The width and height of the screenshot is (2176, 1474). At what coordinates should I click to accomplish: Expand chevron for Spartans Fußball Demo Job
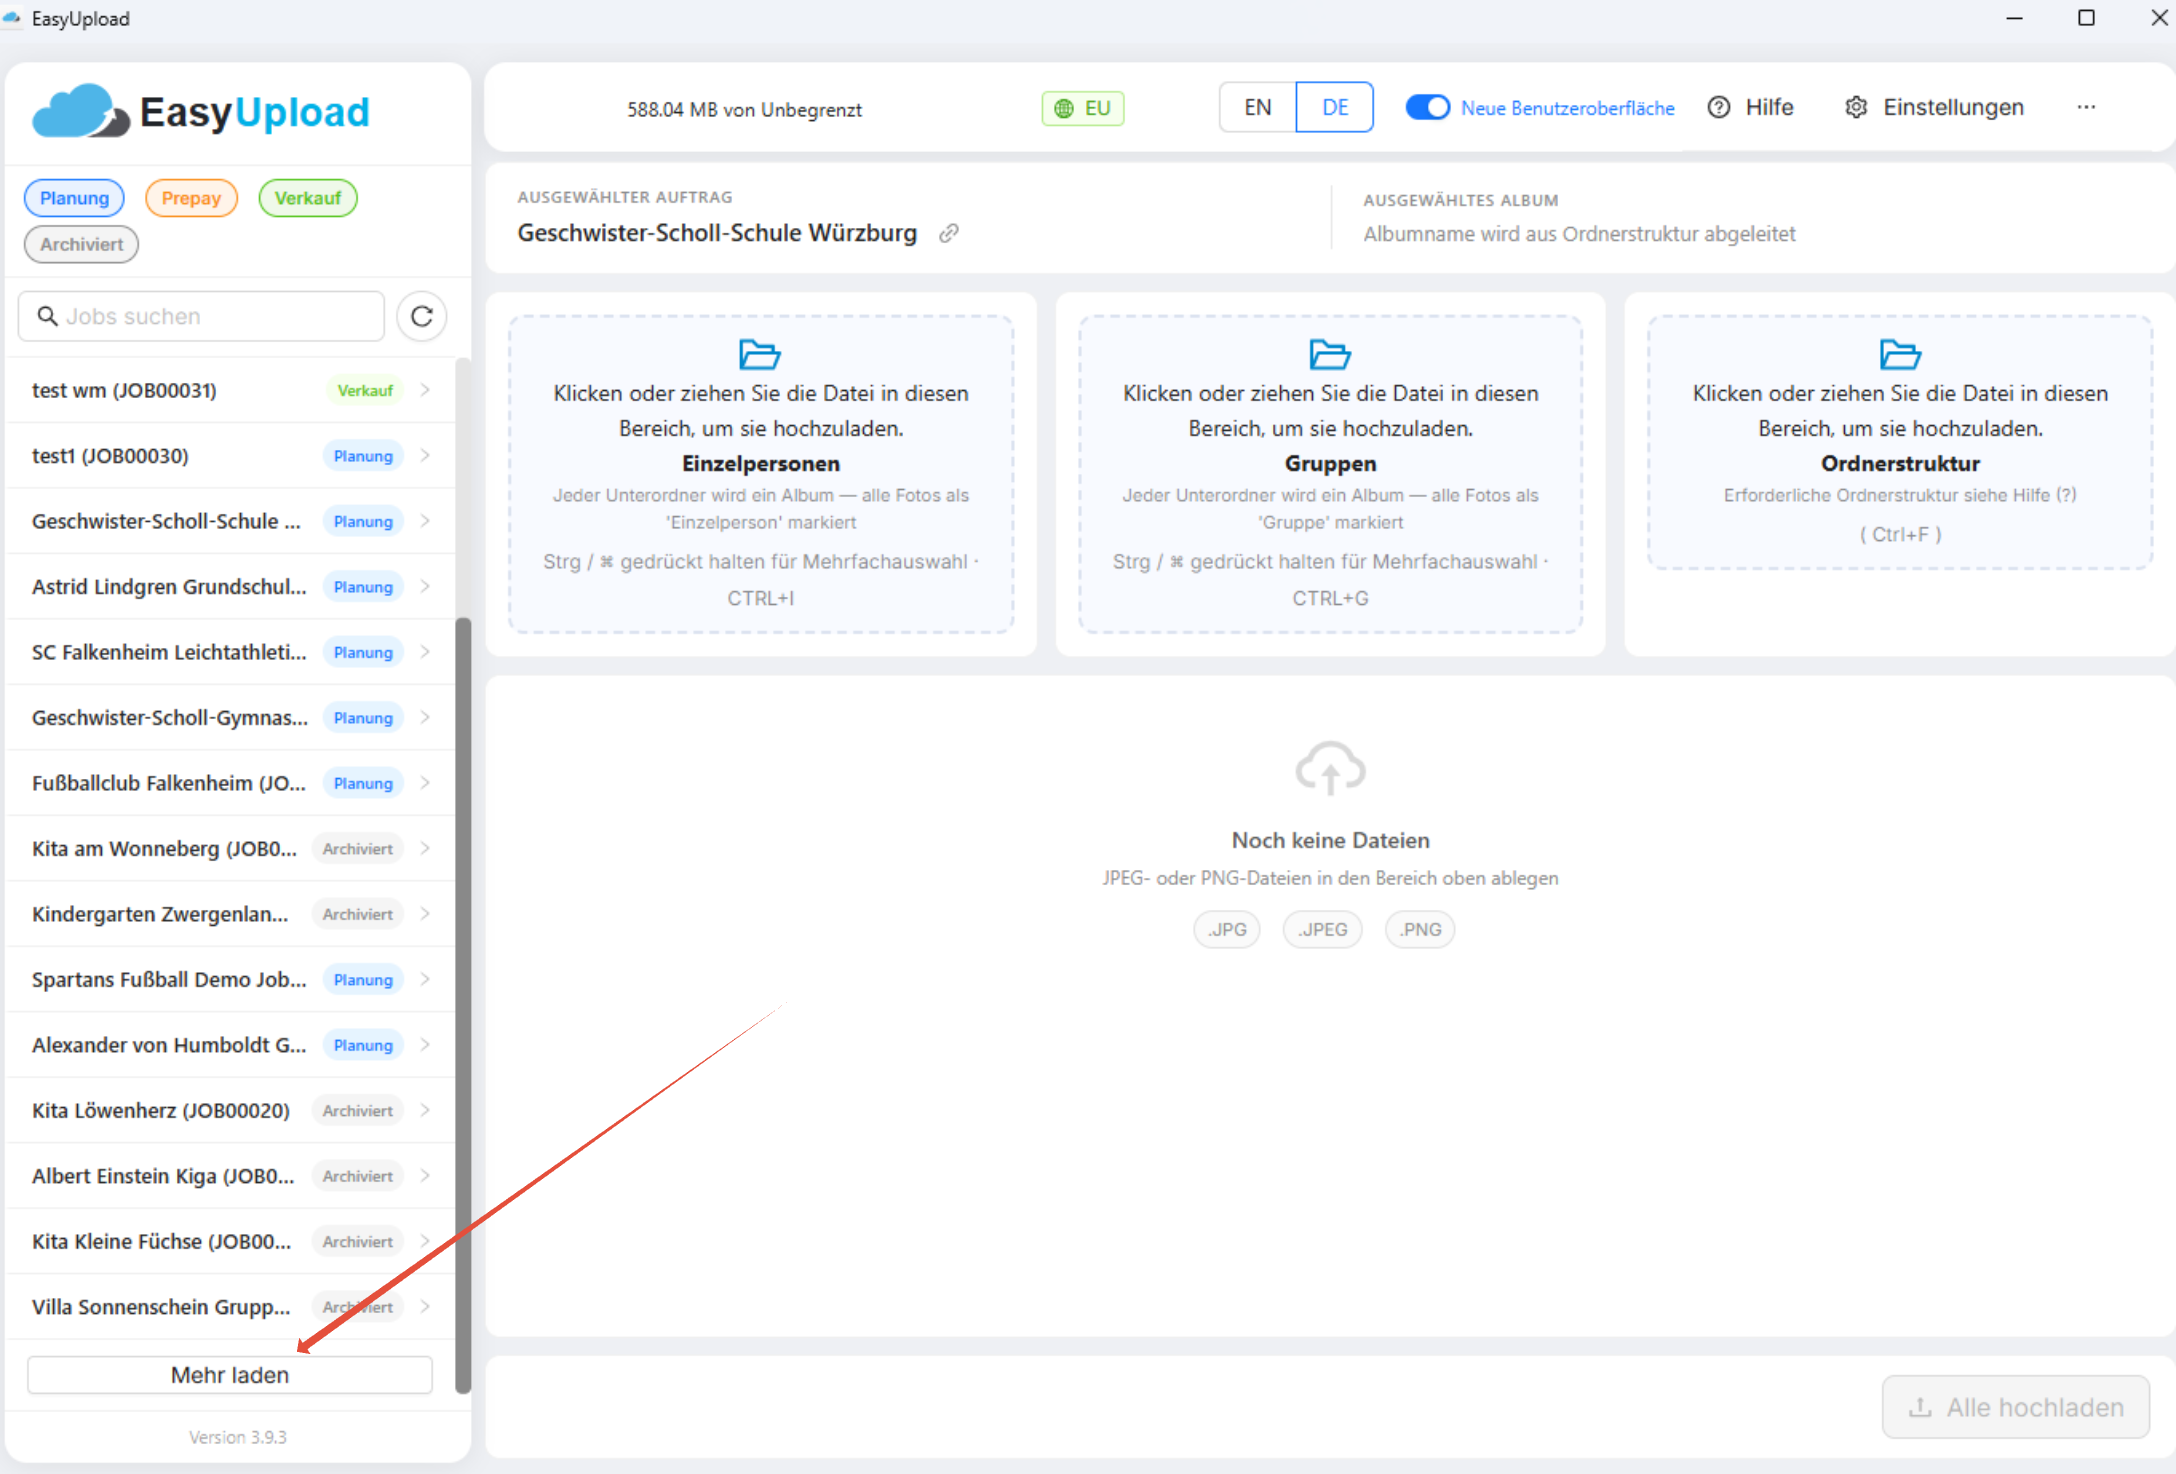pos(426,979)
